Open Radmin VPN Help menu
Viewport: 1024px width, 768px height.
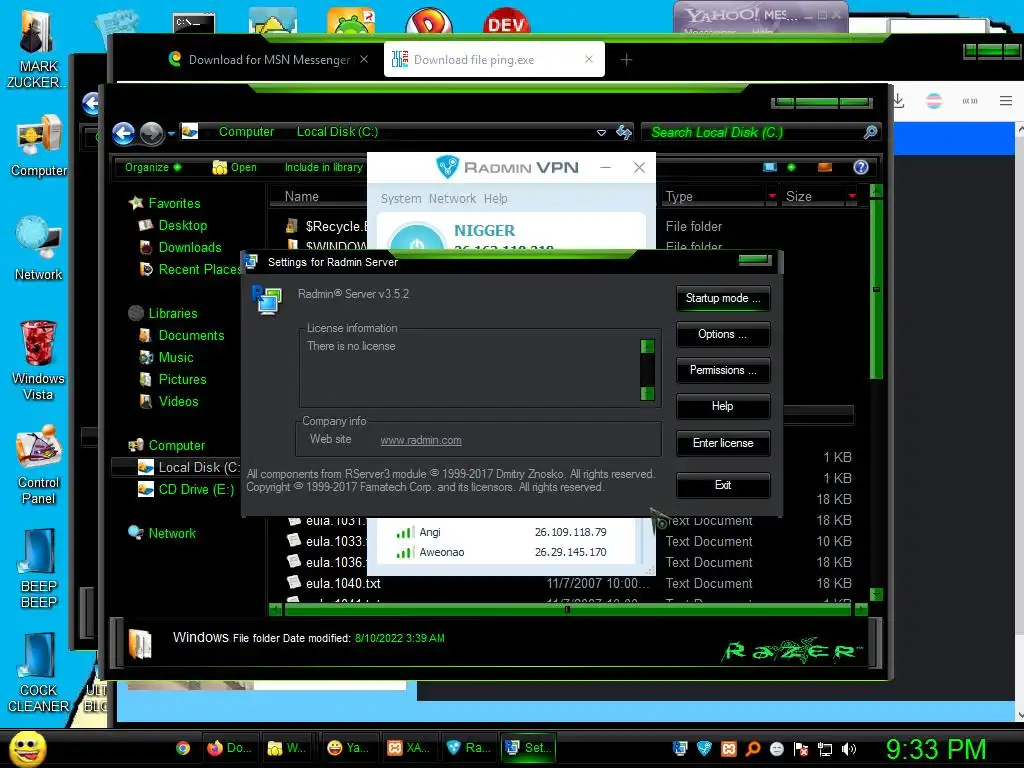[496, 199]
